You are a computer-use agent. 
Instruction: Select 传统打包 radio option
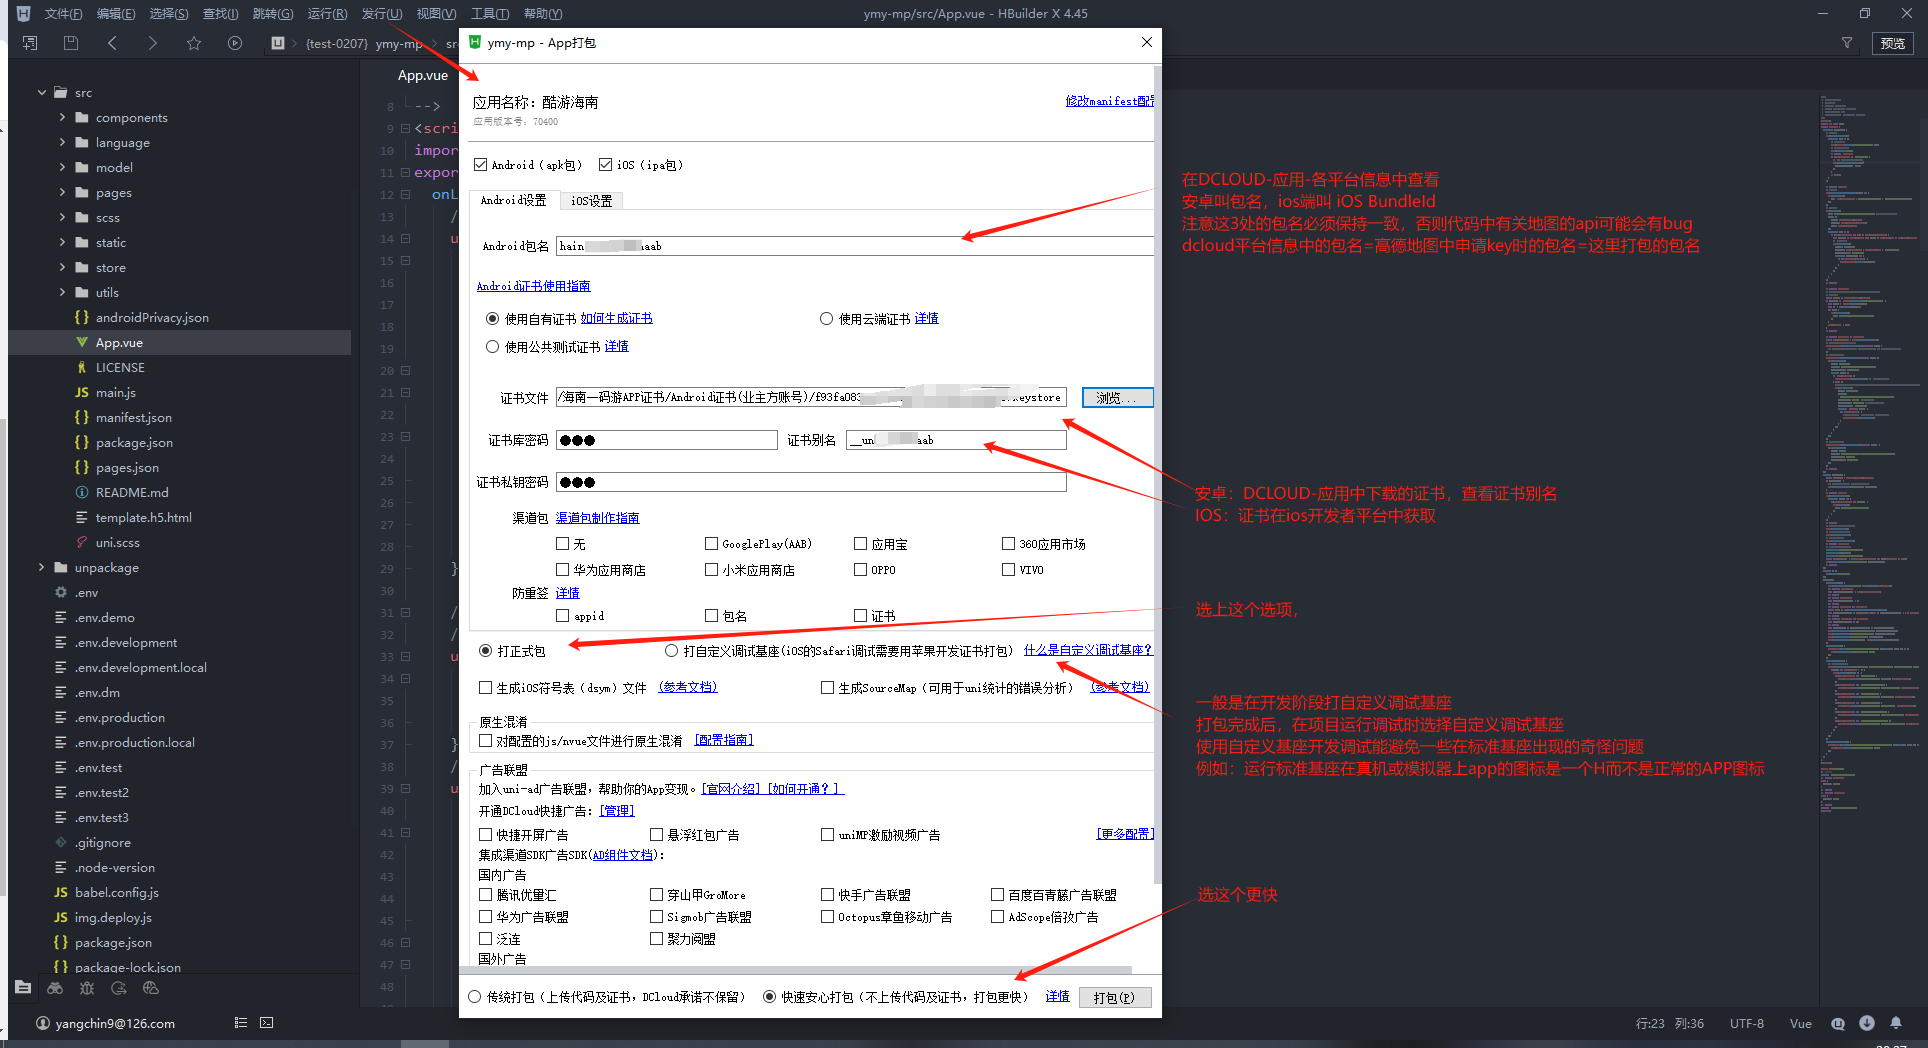click(475, 997)
